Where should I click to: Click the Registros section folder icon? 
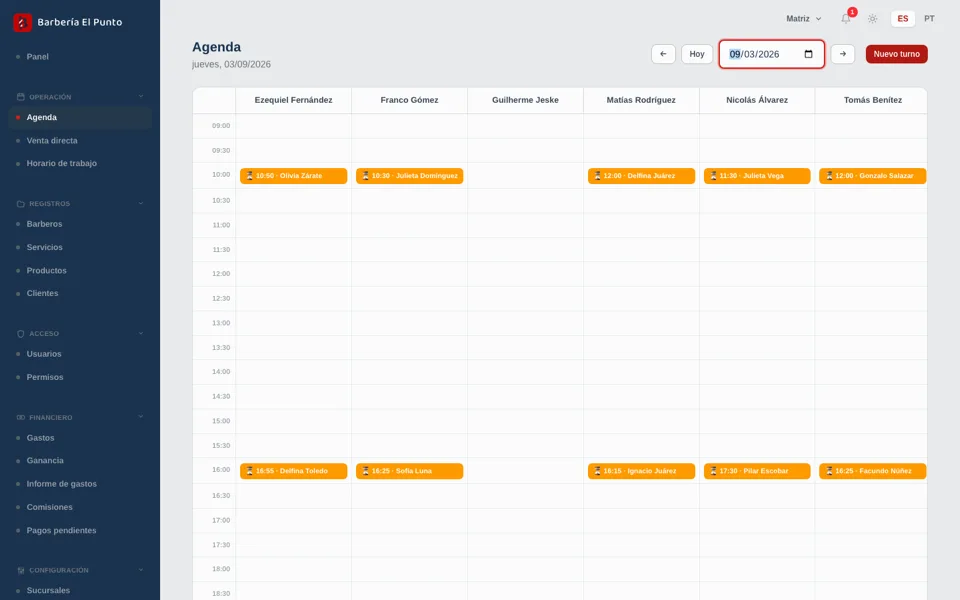(x=20, y=203)
